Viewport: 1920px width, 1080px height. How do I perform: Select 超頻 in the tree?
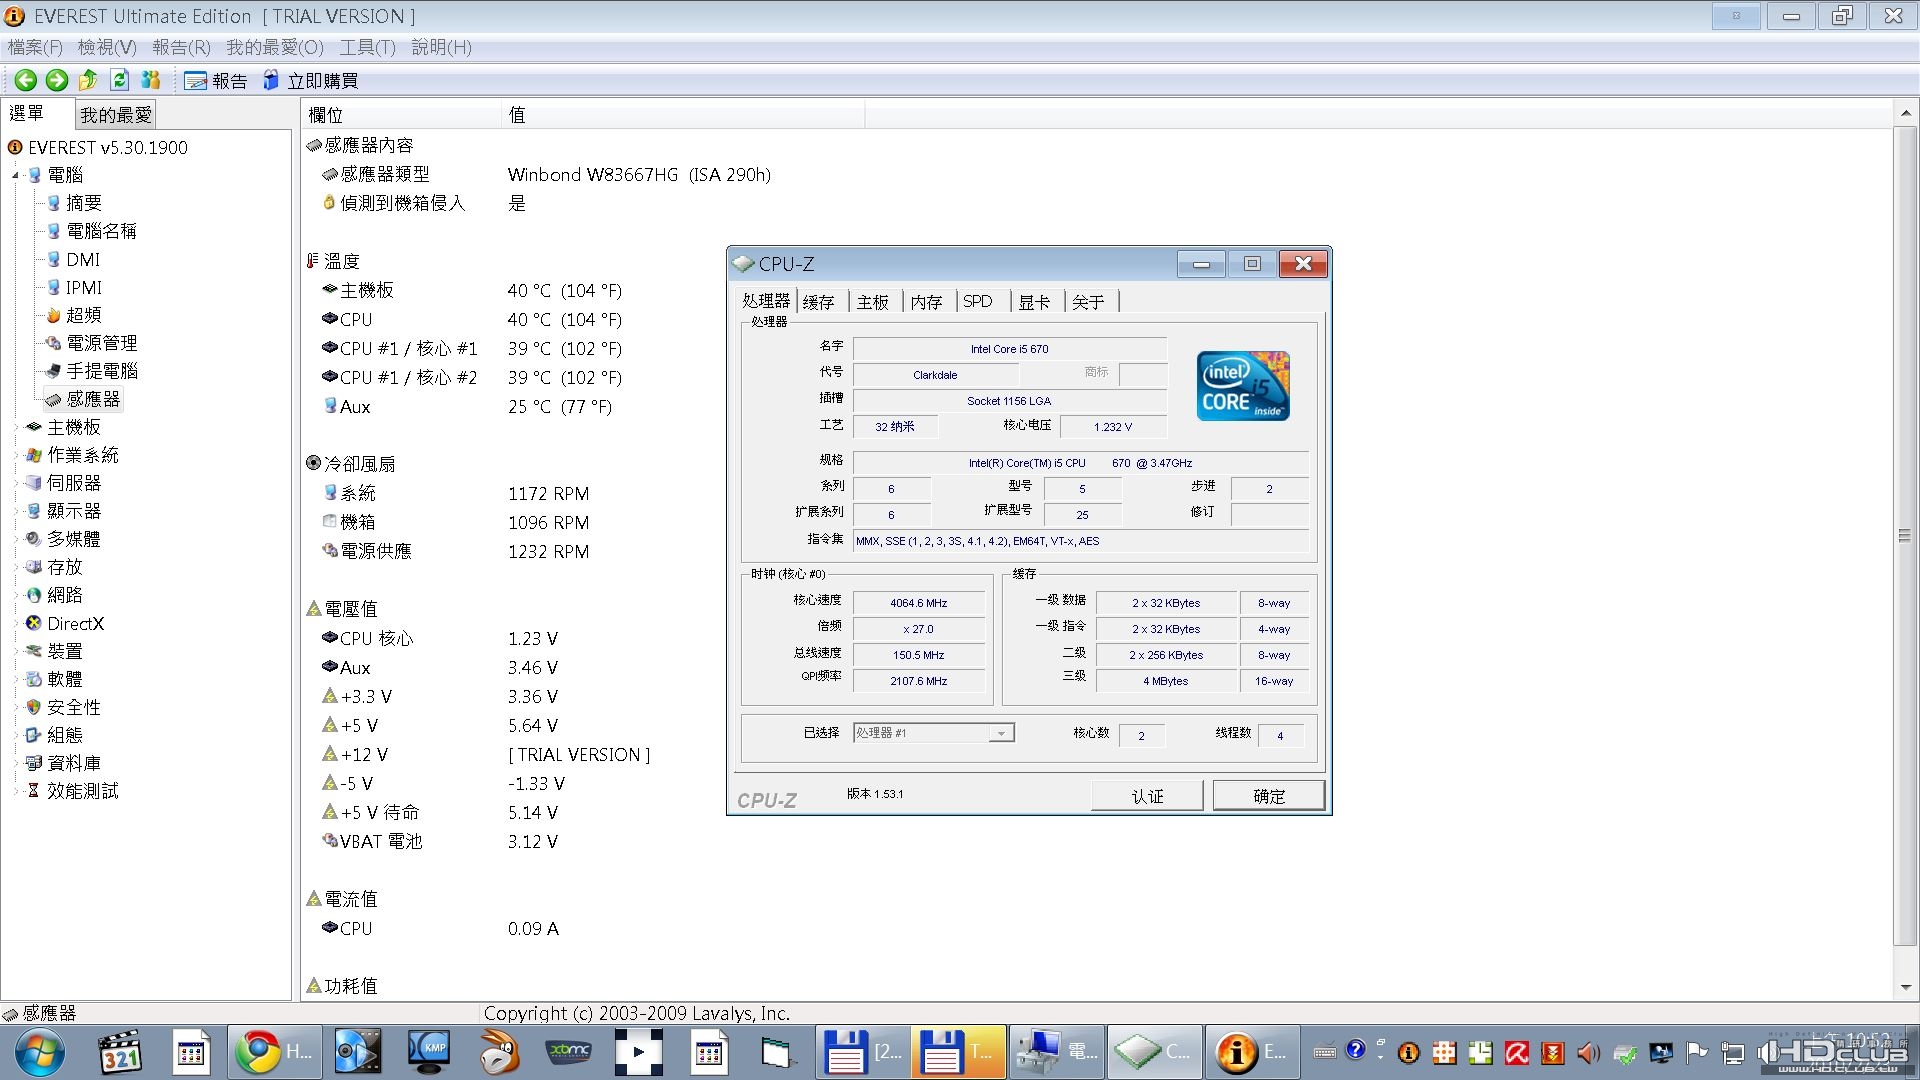tap(83, 315)
